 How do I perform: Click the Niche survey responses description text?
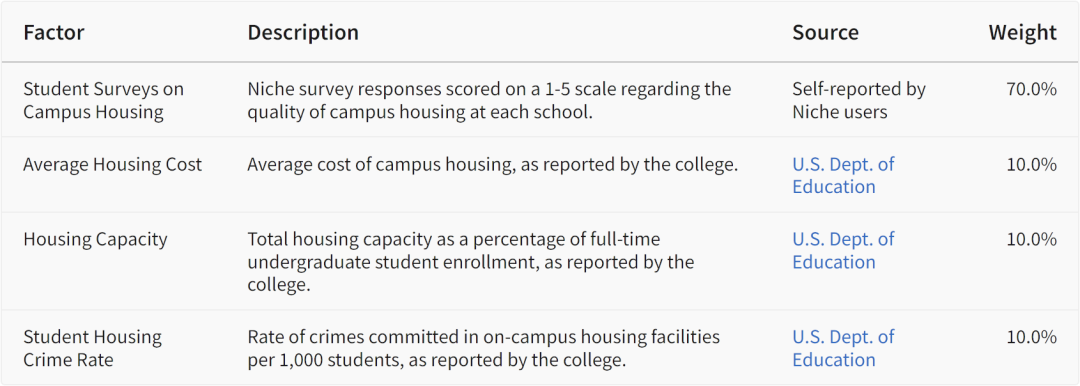[489, 100]
